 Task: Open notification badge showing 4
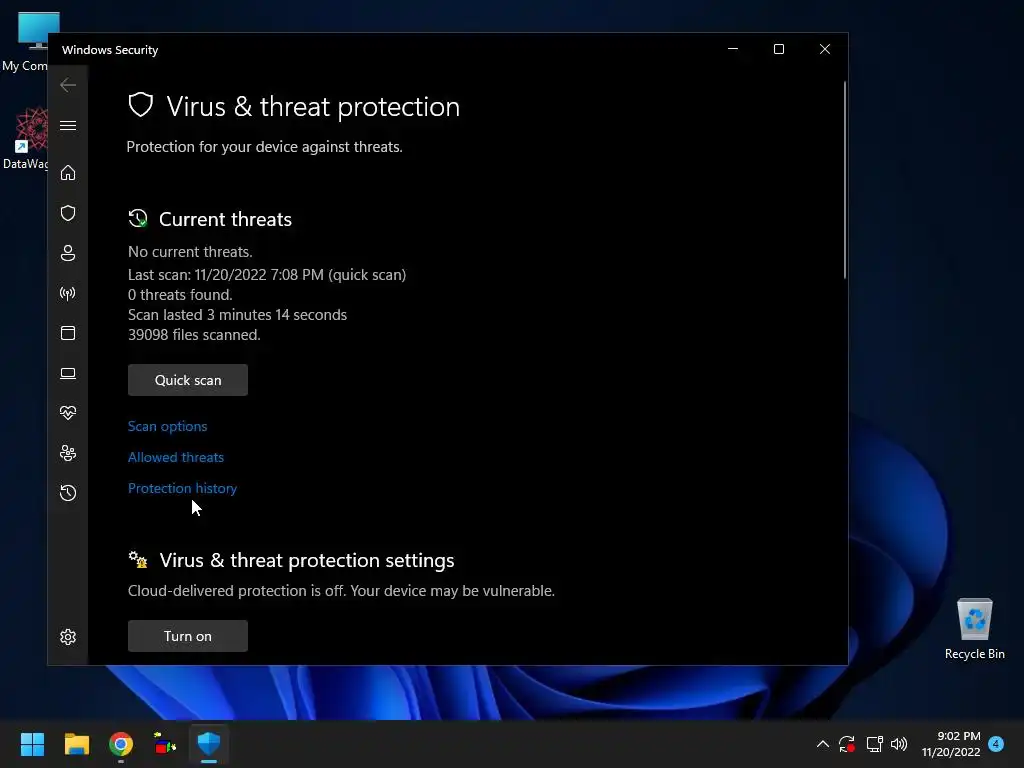[996, 743]
